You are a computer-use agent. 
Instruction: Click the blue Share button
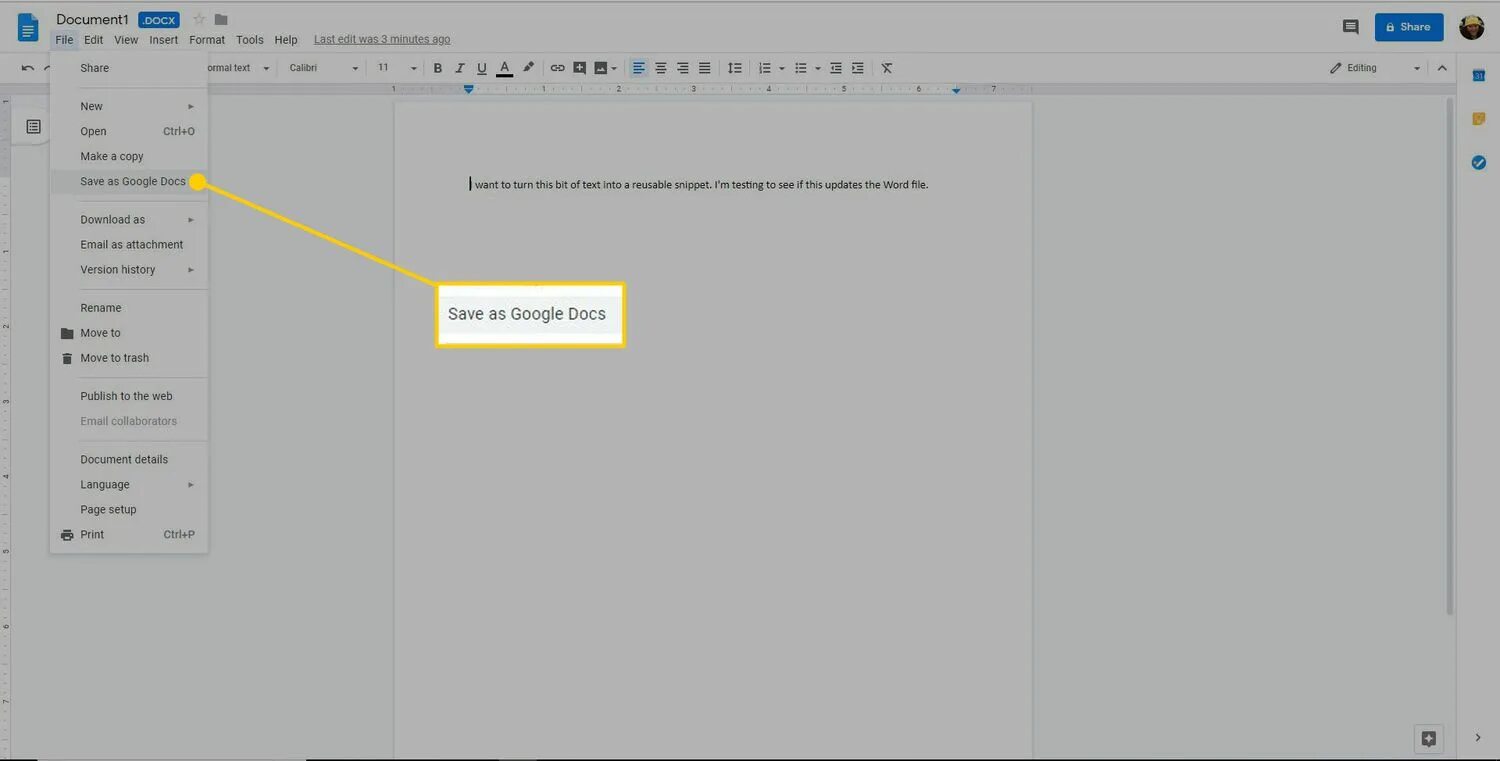click(1409, 27)
